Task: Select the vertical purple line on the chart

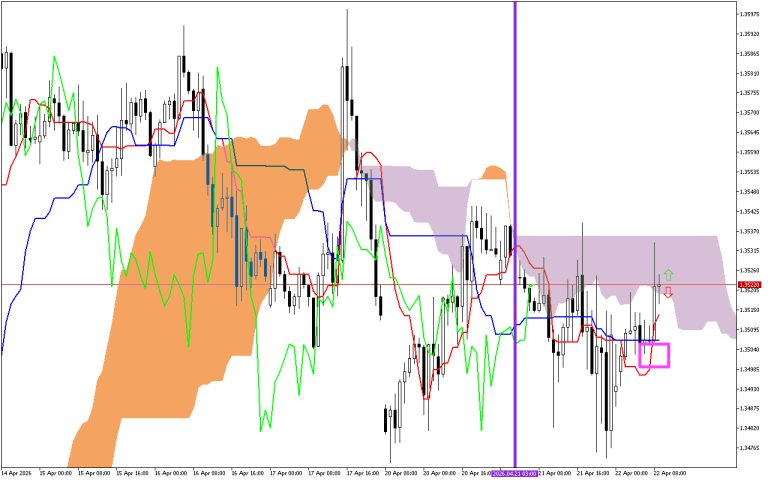Action: pos(515,234)
